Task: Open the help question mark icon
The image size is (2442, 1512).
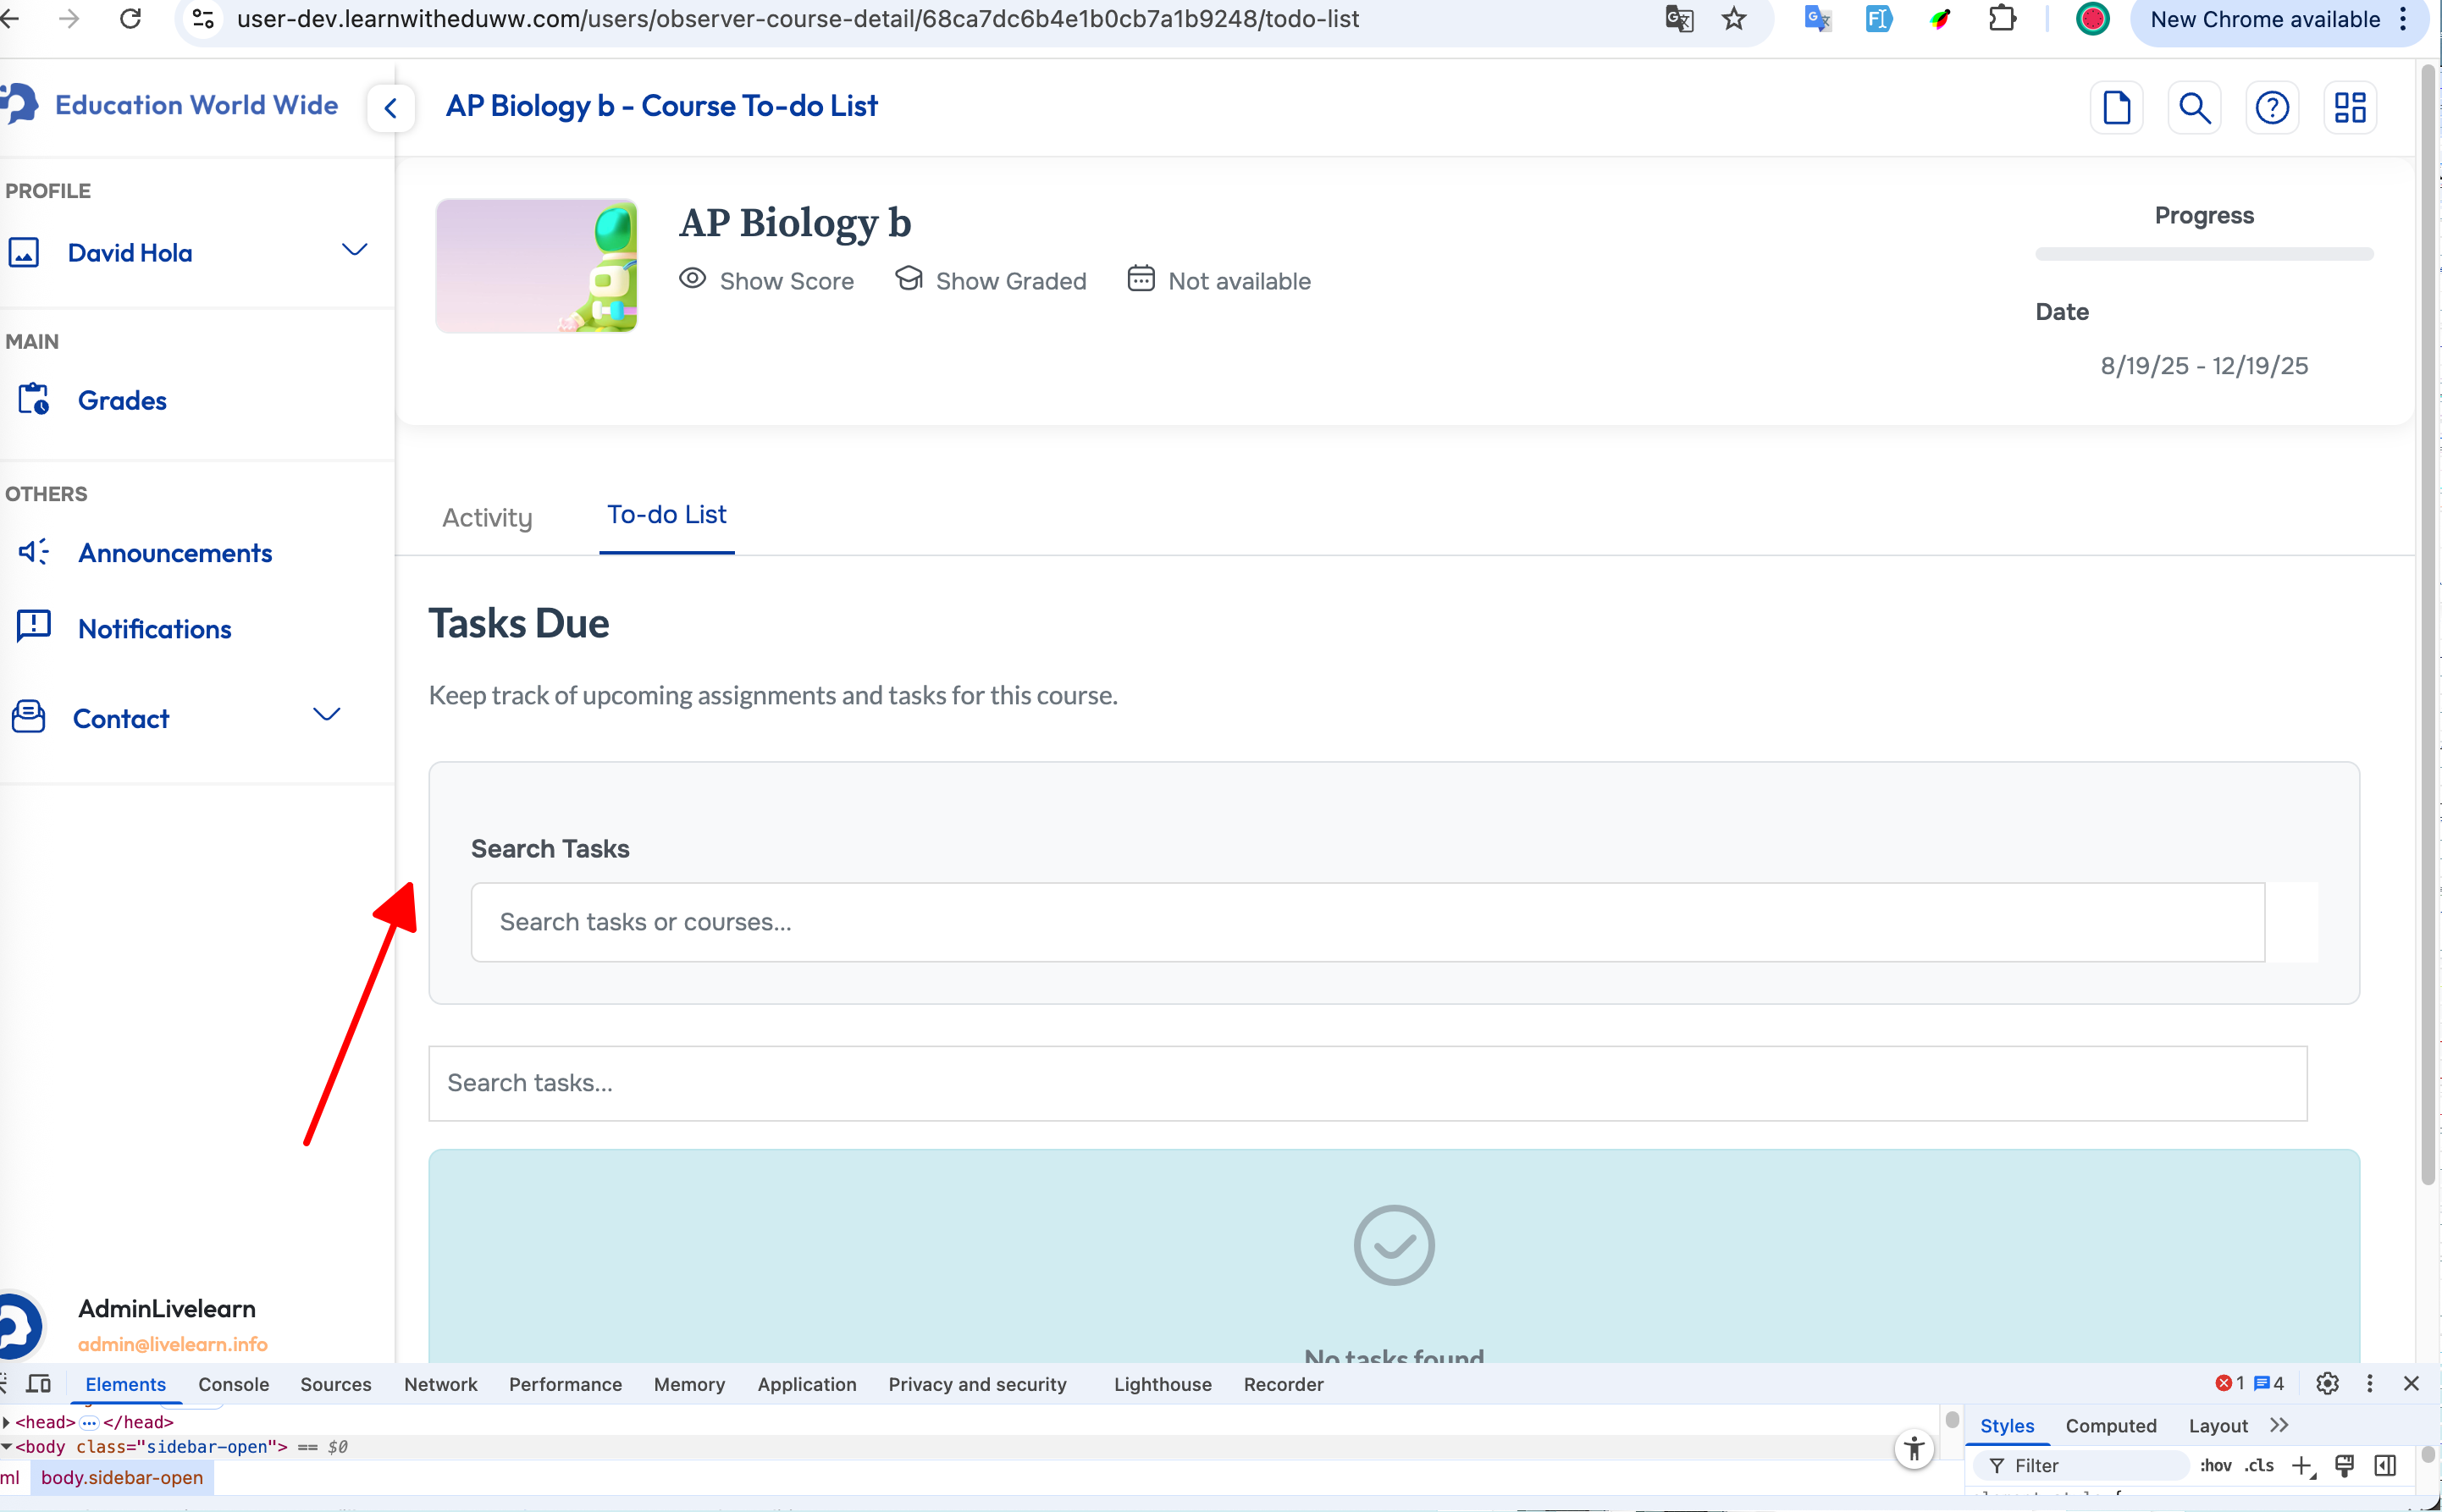Action: (x=2272, y=107)
